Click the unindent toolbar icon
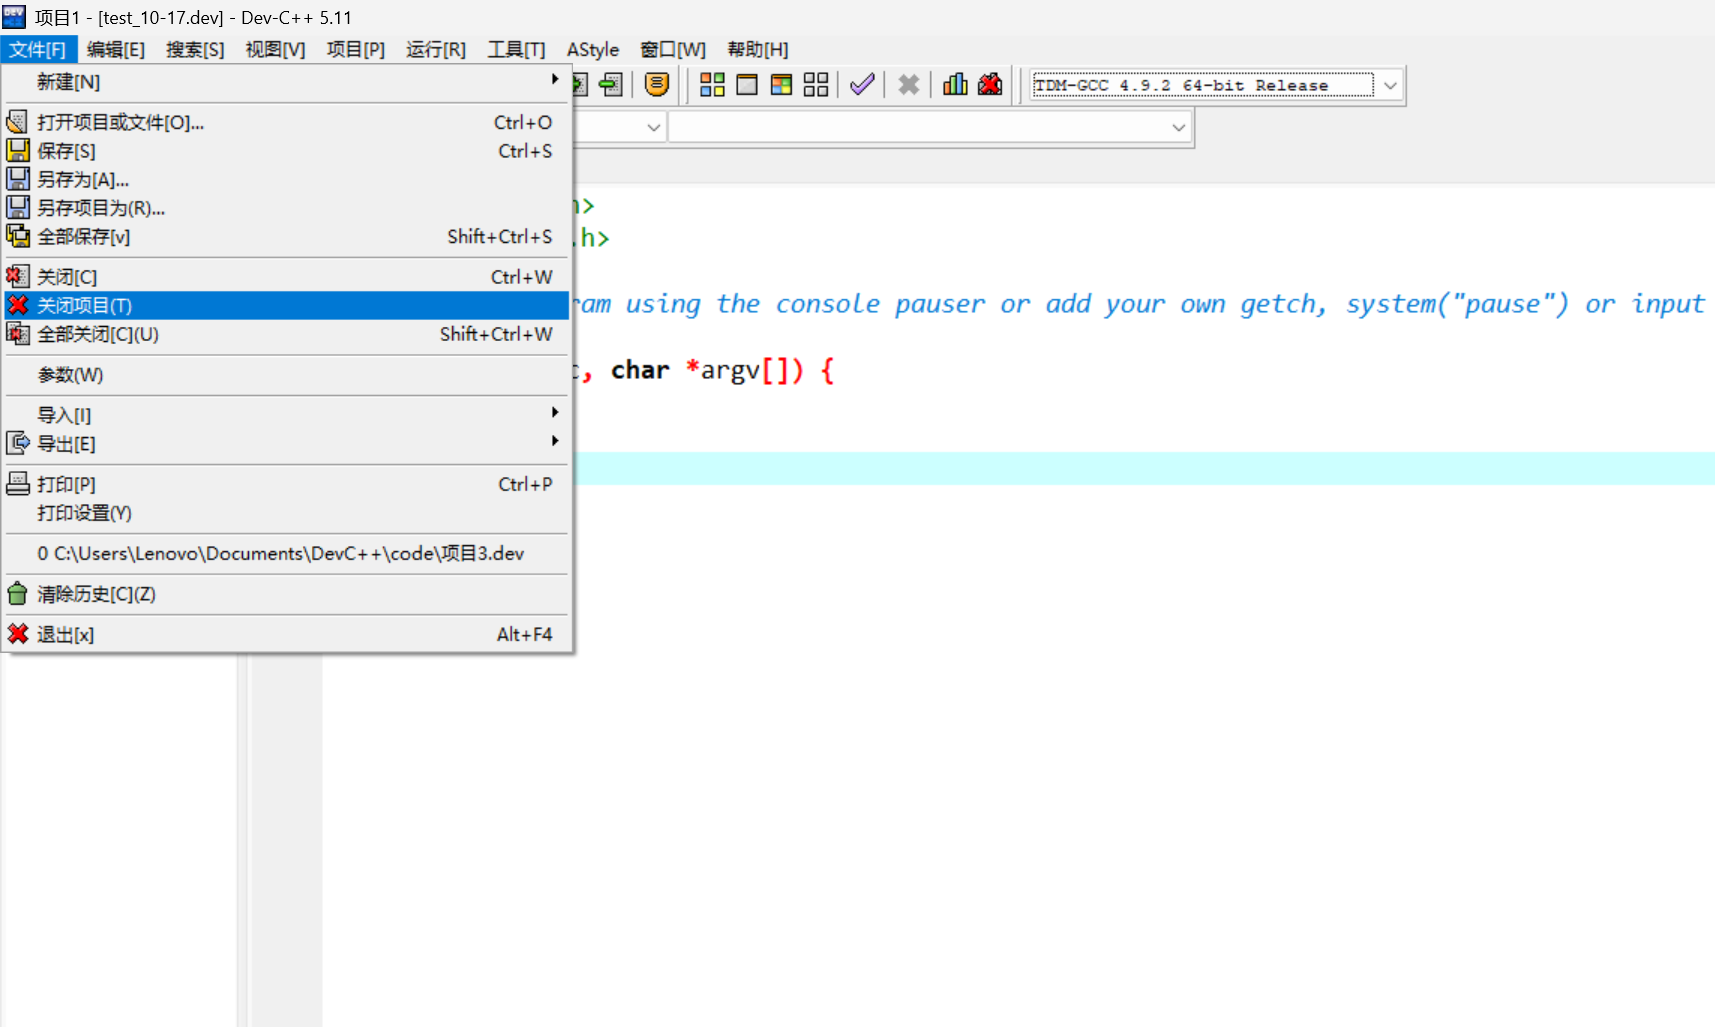Viewport: 1715px width, 1027px height. (x=610, y=85)
